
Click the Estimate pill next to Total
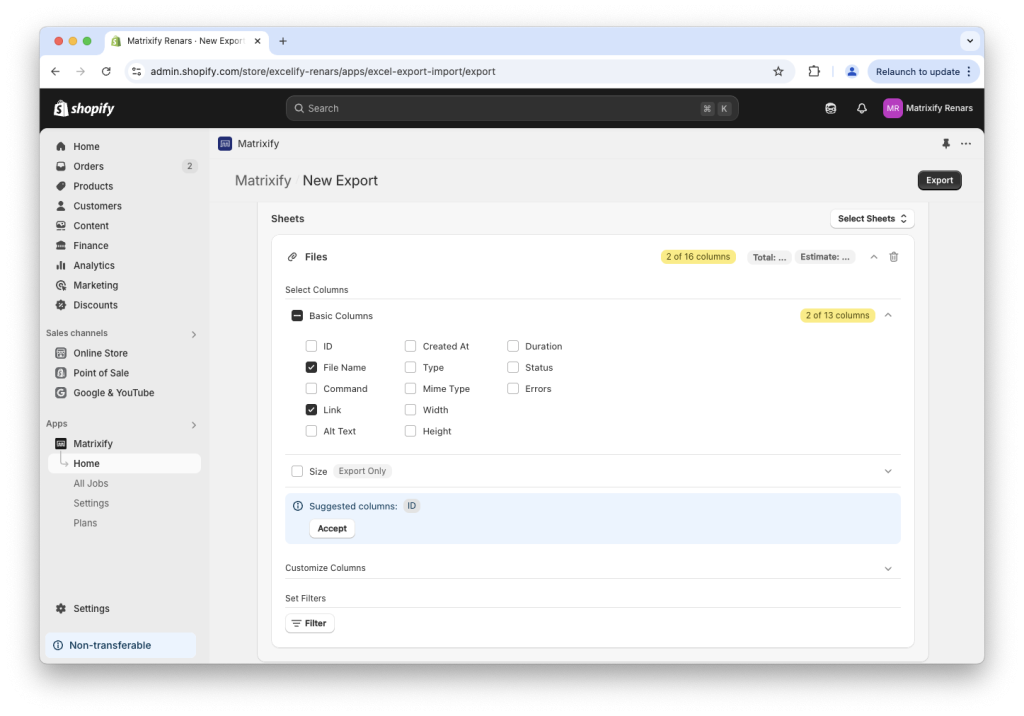(x=825, y=256)
